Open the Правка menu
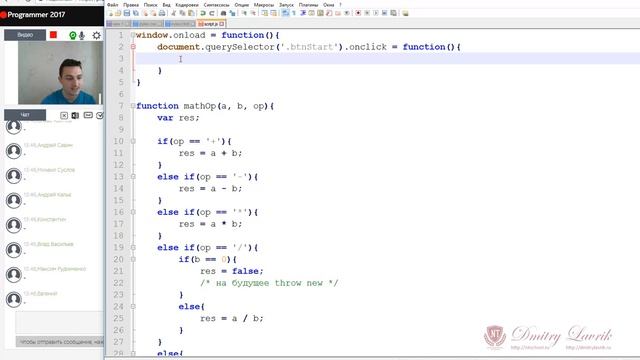 coord(131,5)
